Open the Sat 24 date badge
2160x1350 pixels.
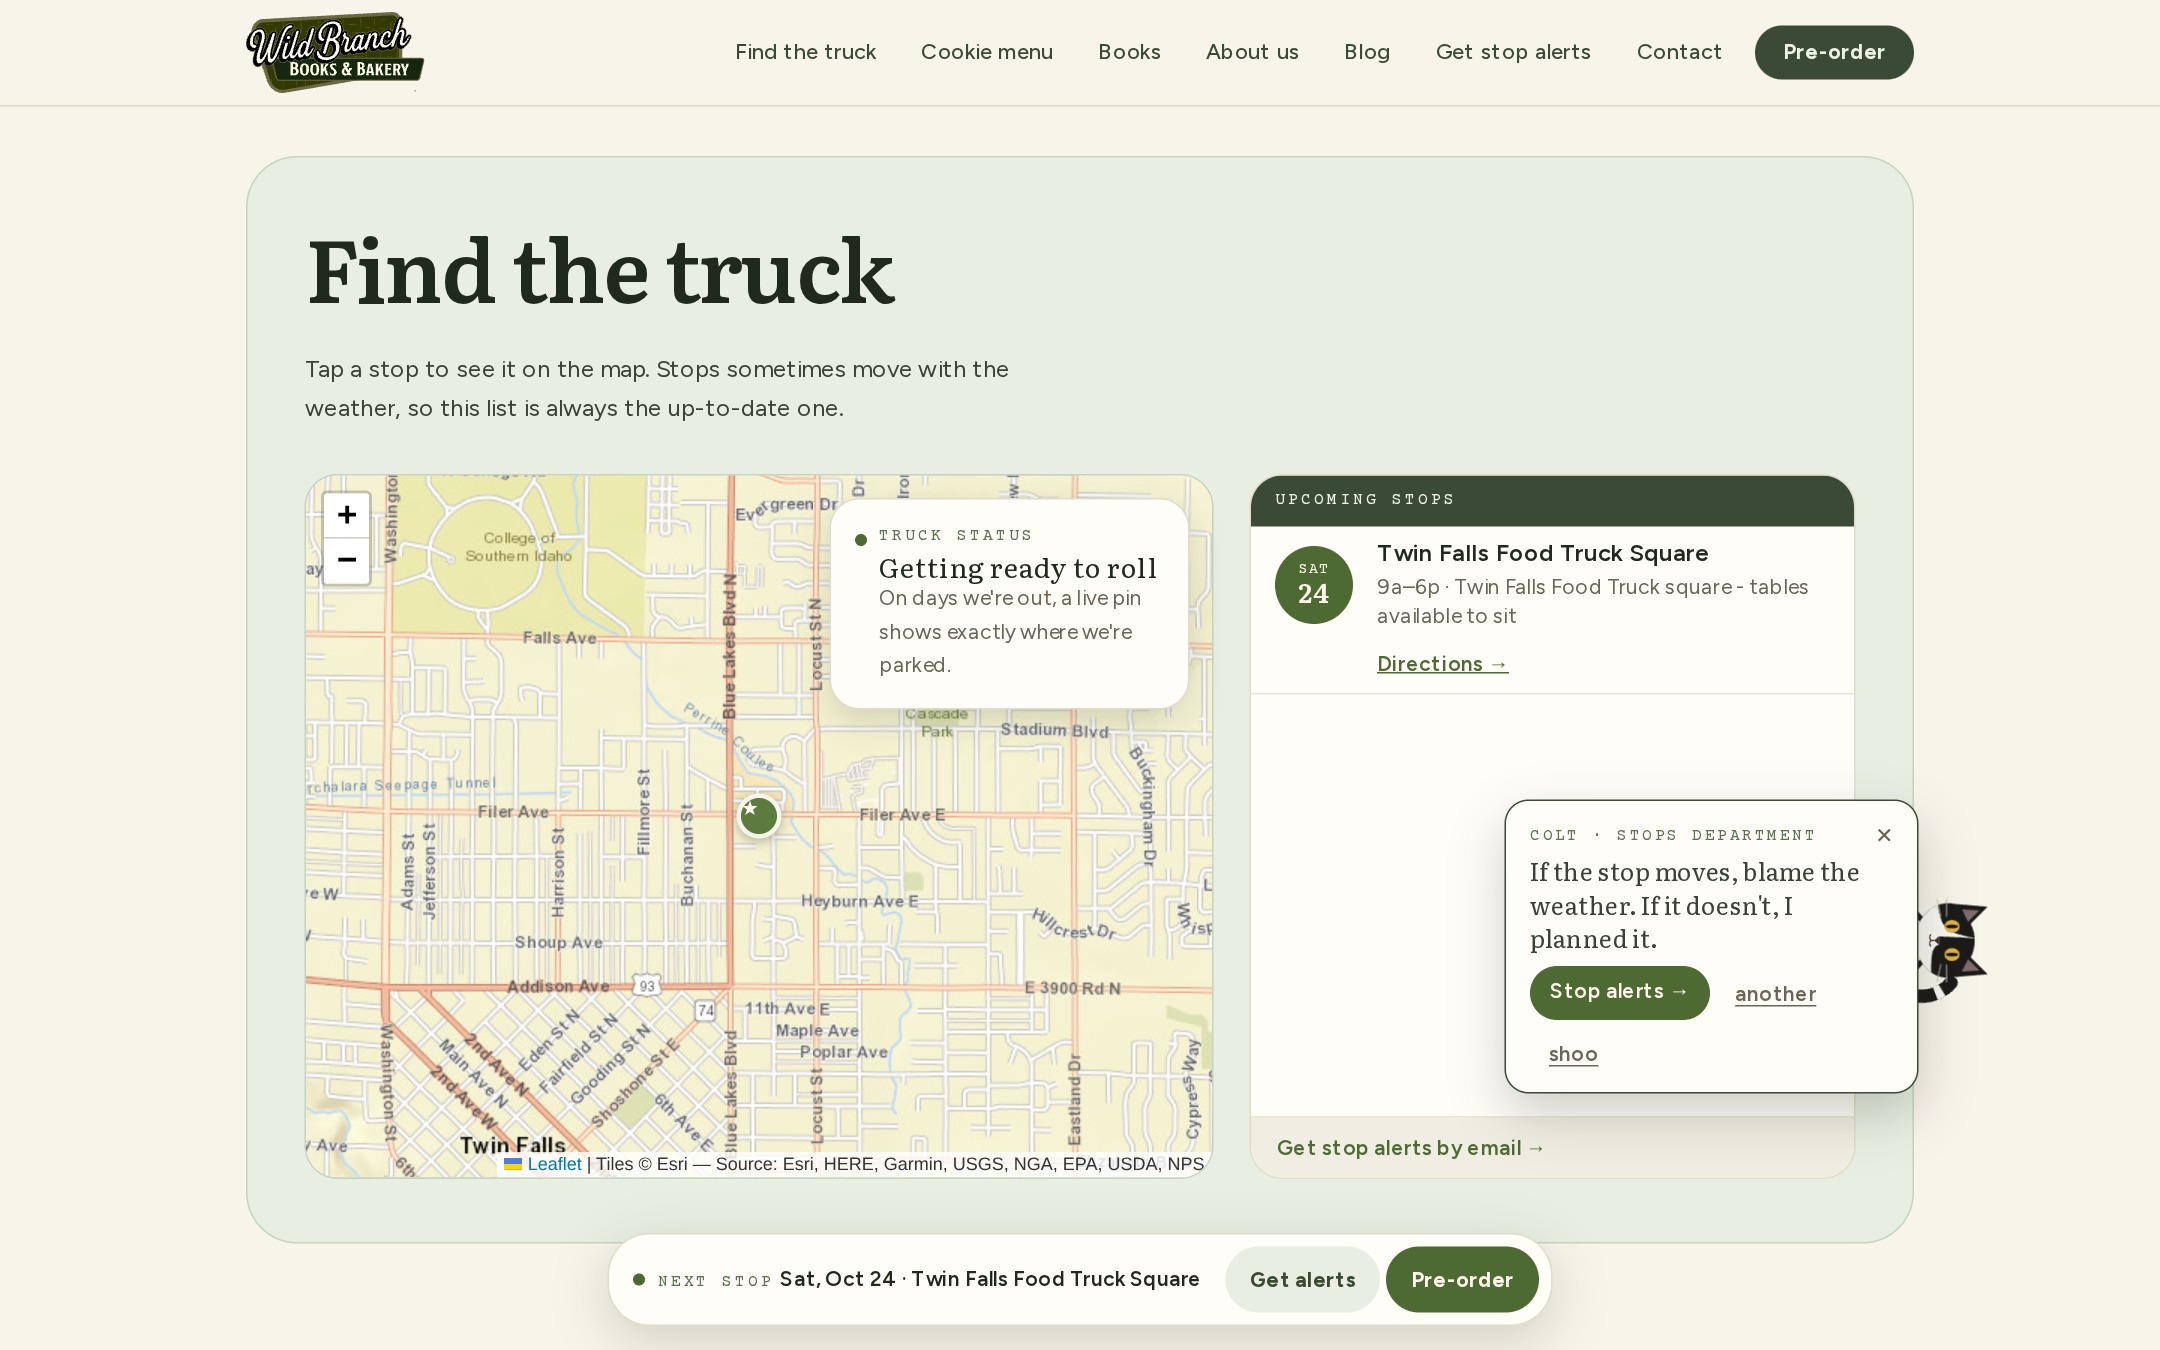[1313, 585]
